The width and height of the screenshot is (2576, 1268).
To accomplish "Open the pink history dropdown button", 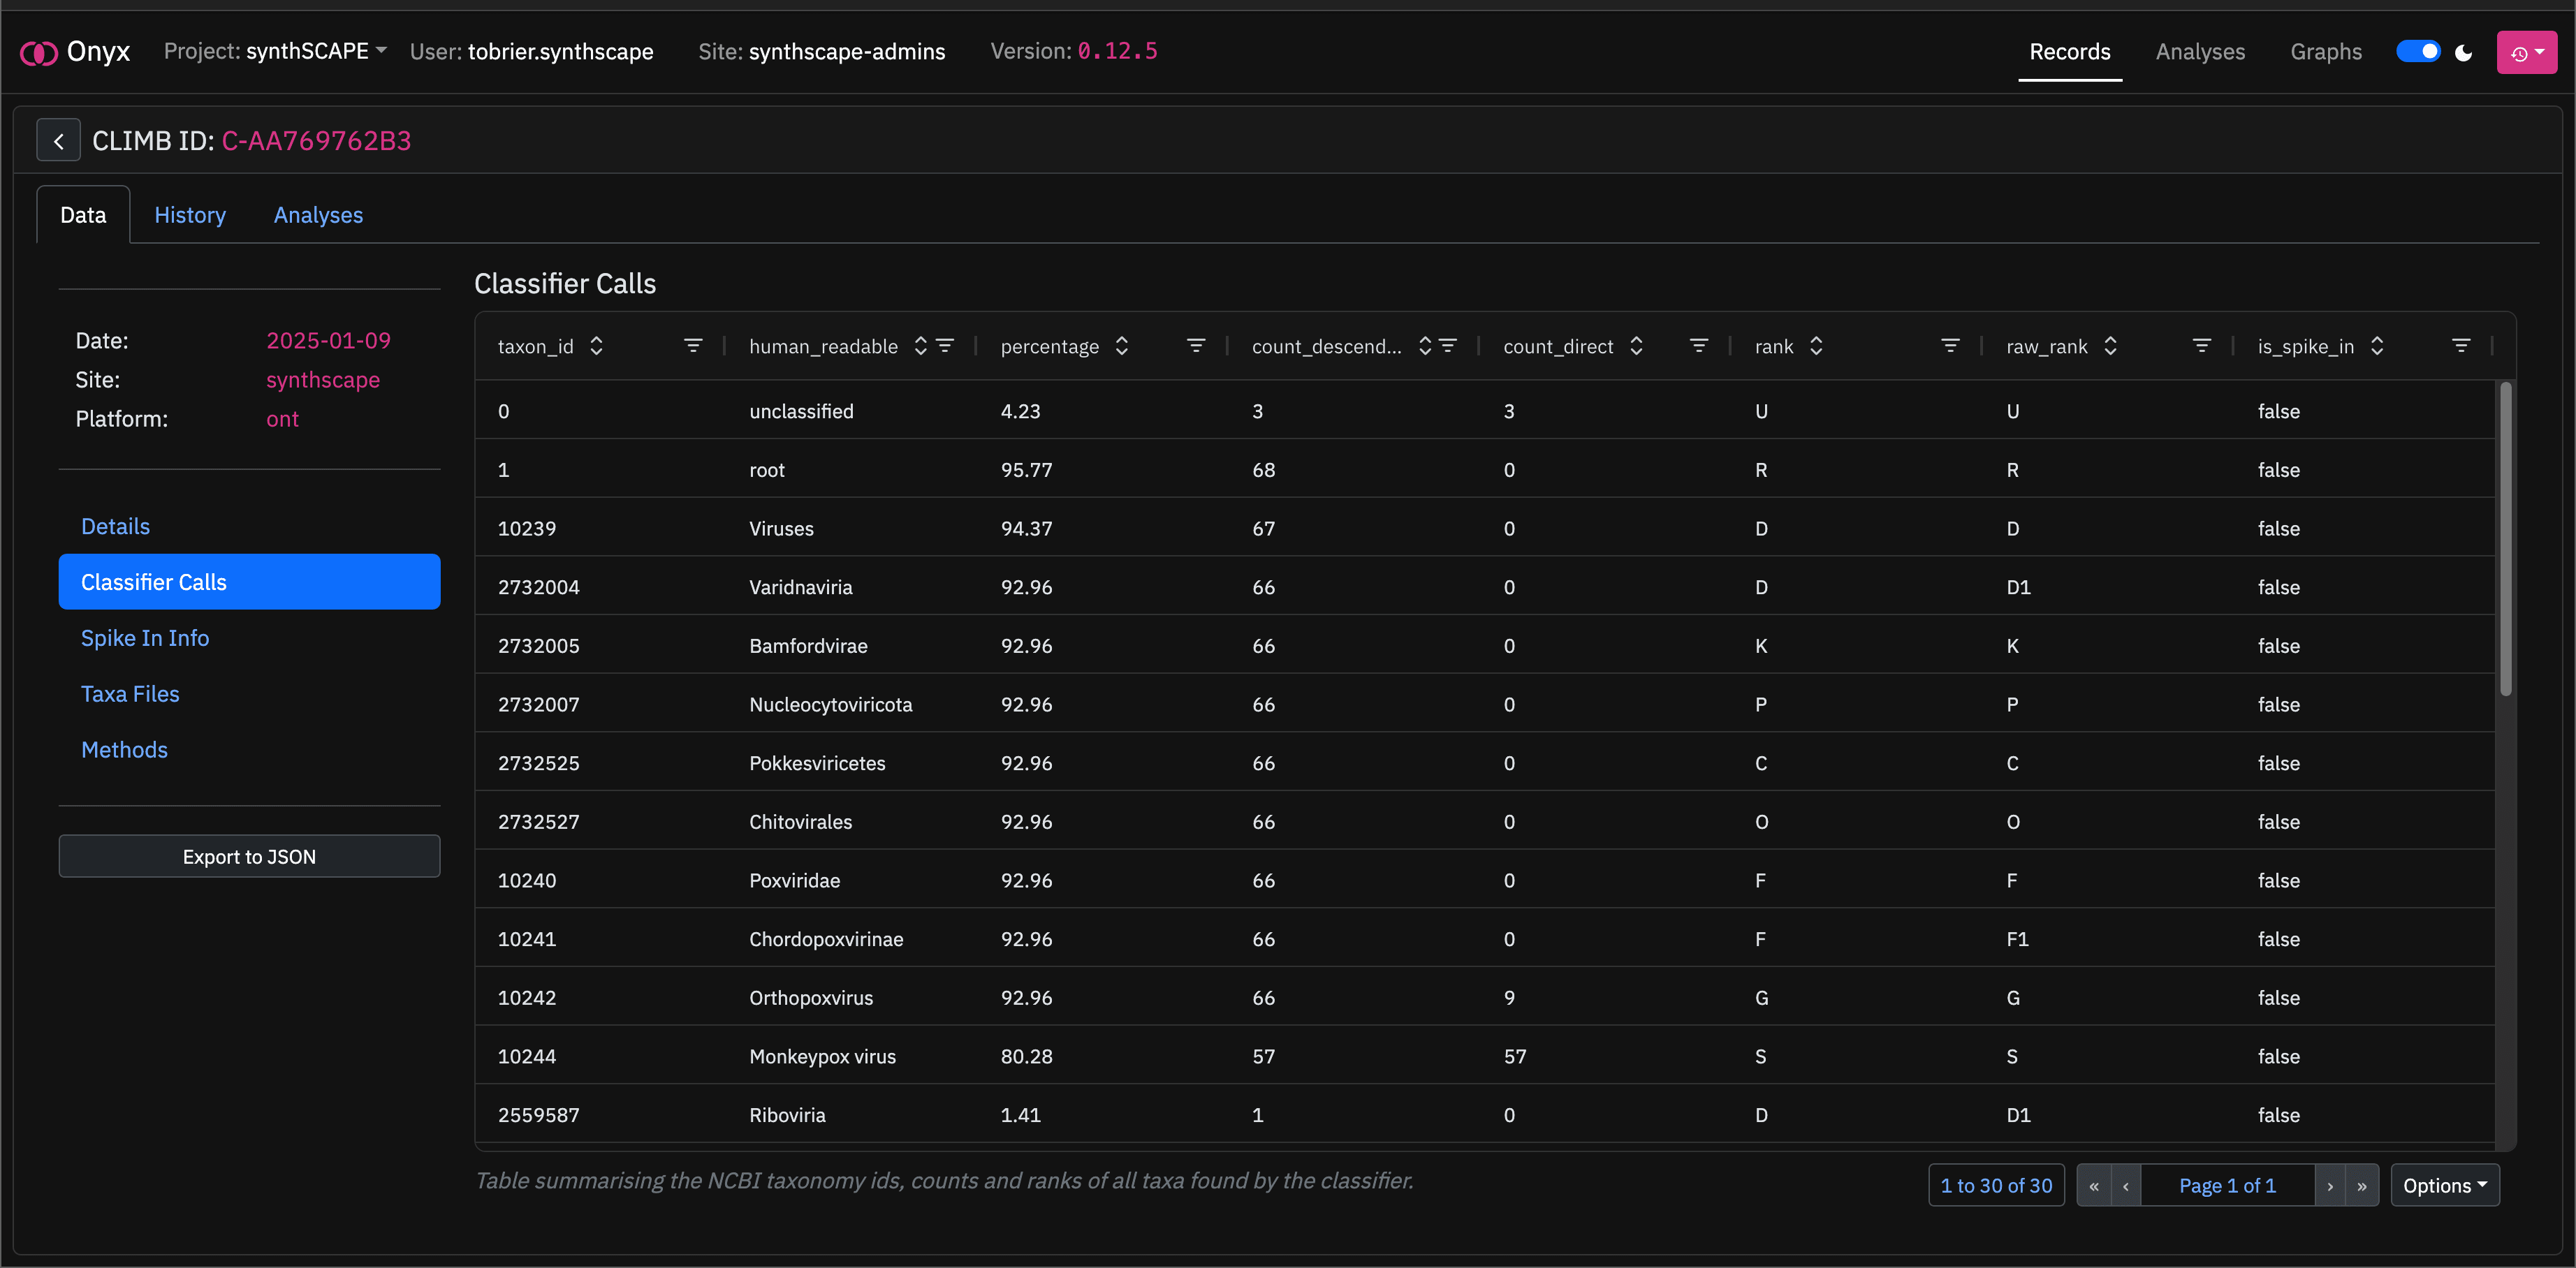I will [2526, 52].
